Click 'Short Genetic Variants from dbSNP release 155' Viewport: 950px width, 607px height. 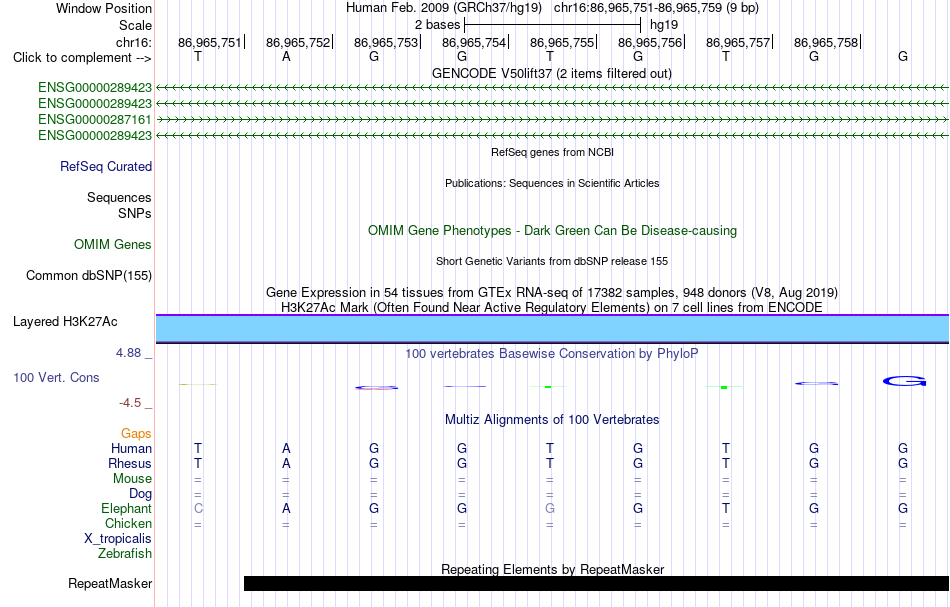[552, 261]
